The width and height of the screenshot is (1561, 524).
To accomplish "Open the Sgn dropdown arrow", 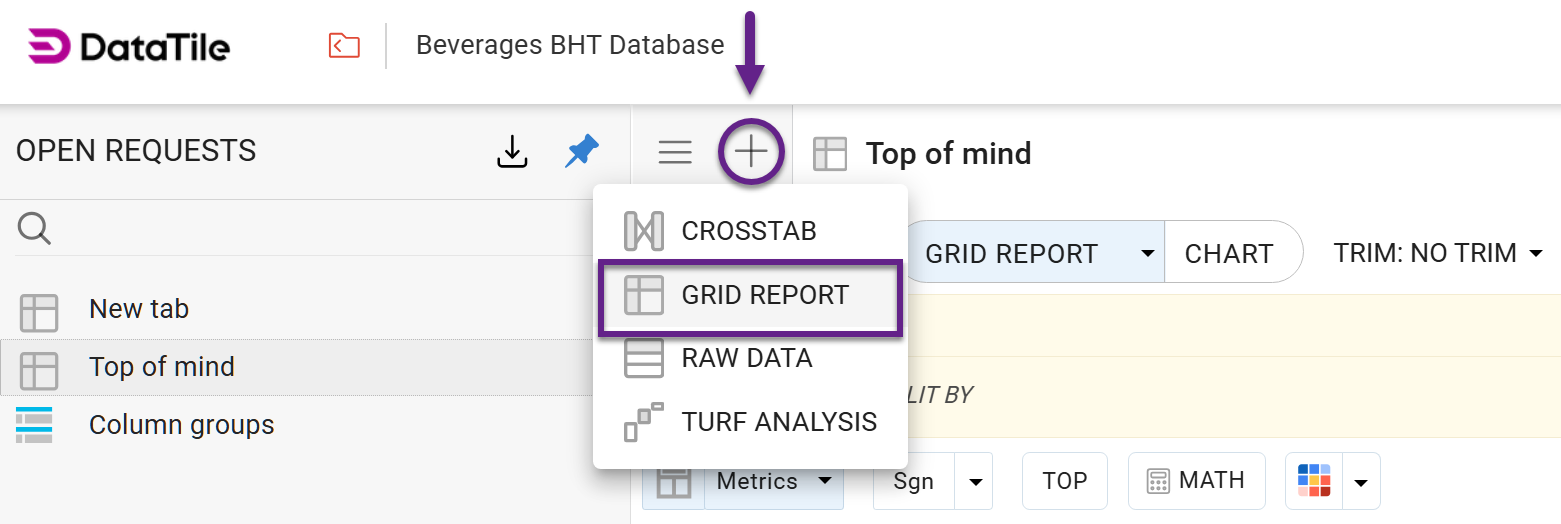I will 974,482.
